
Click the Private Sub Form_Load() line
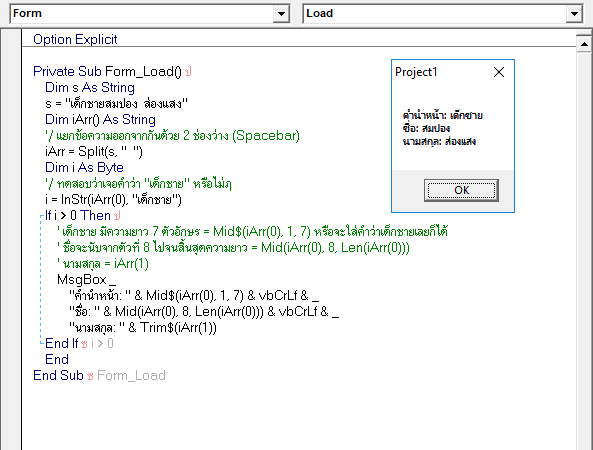(107, 71)
